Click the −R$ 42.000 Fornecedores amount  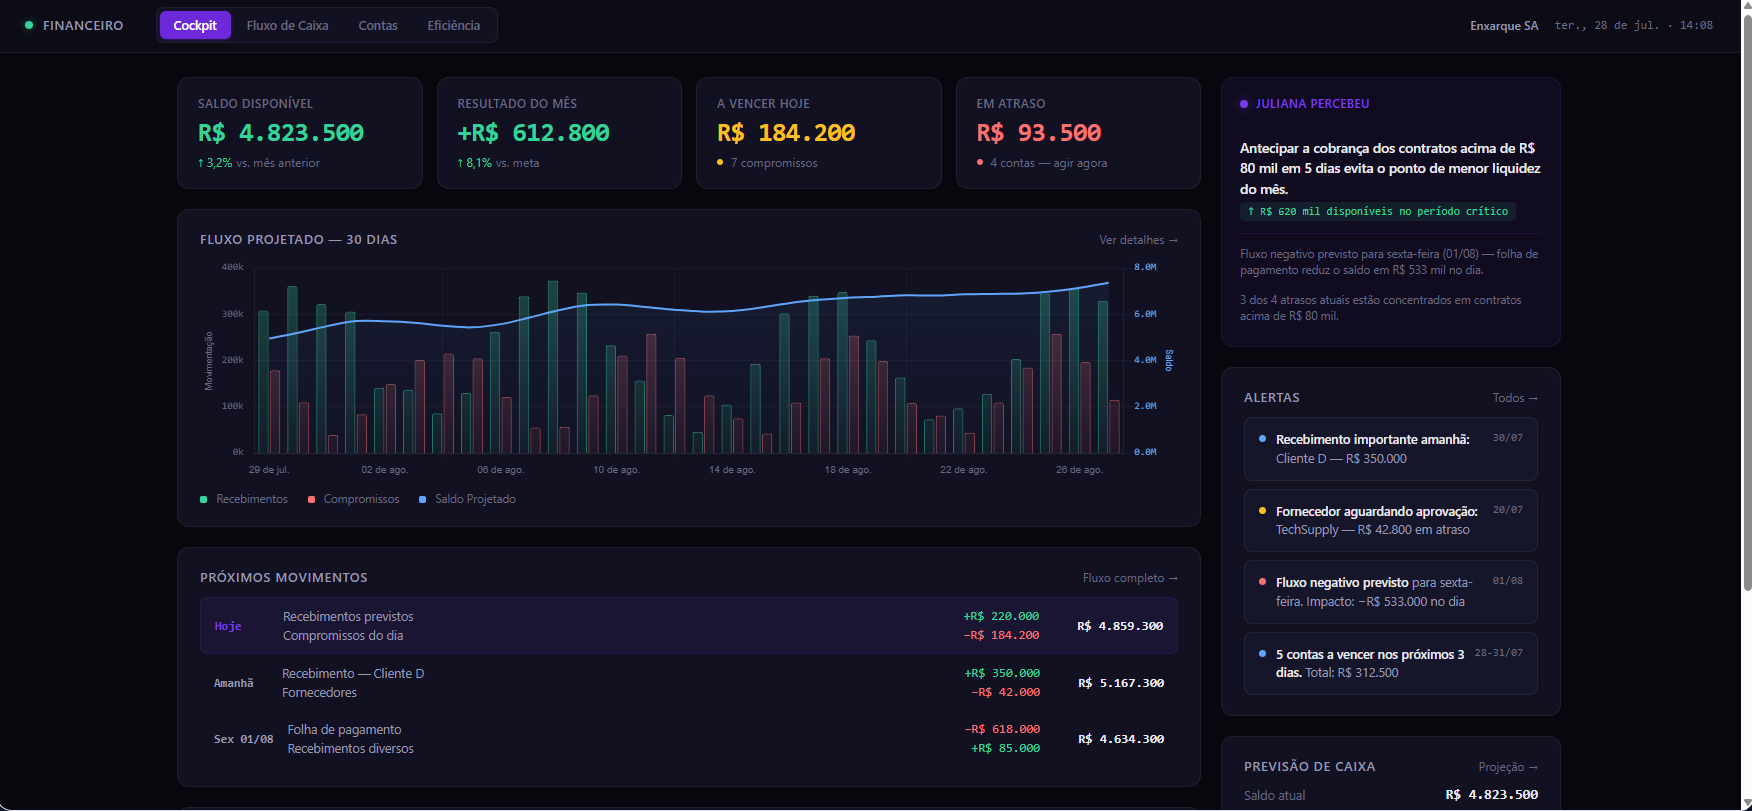pyautogui.click(x=1006, y=692)
